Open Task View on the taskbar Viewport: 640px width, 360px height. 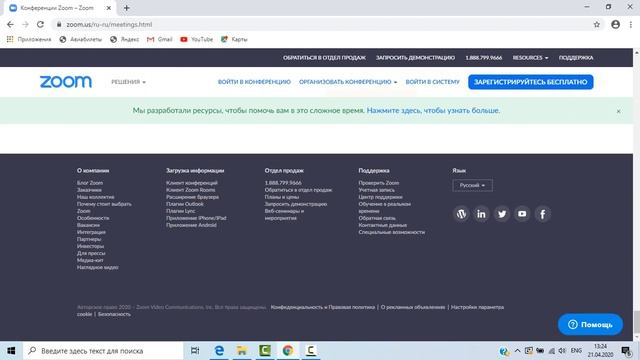[x=195, y=351]
